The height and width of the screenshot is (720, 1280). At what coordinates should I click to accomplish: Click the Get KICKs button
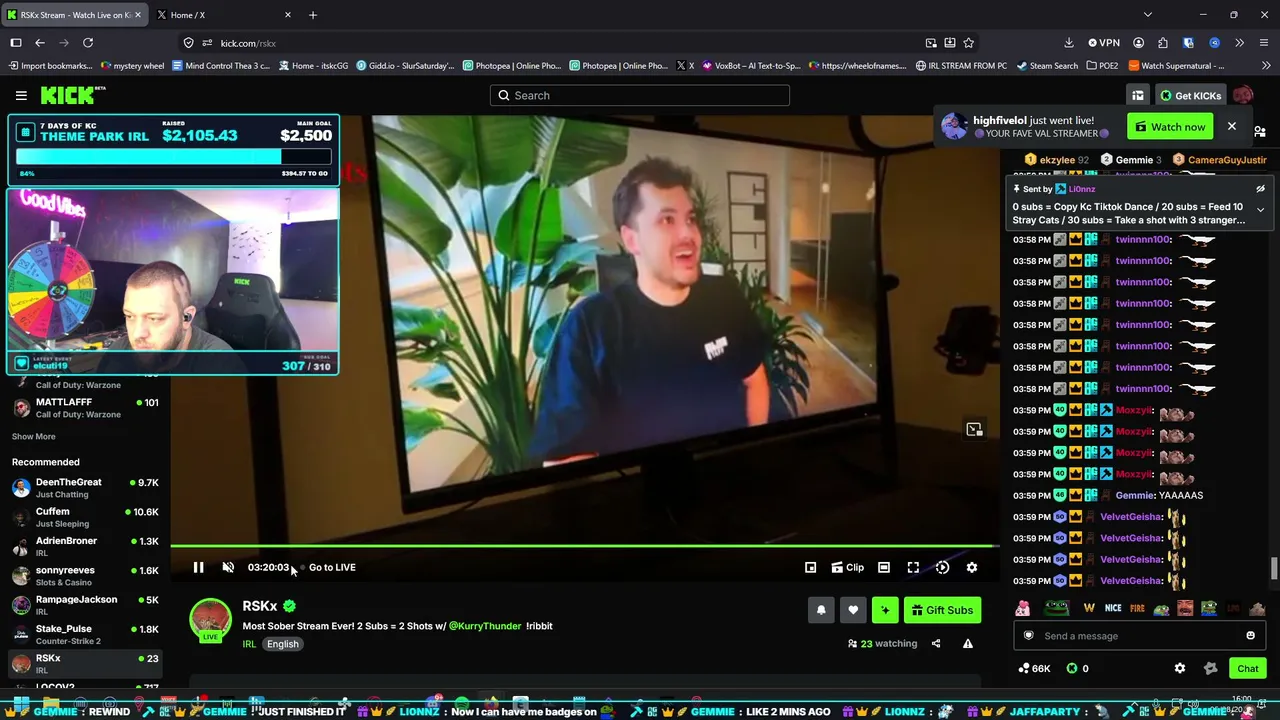pyautogui.click(x=1190, y=96)
